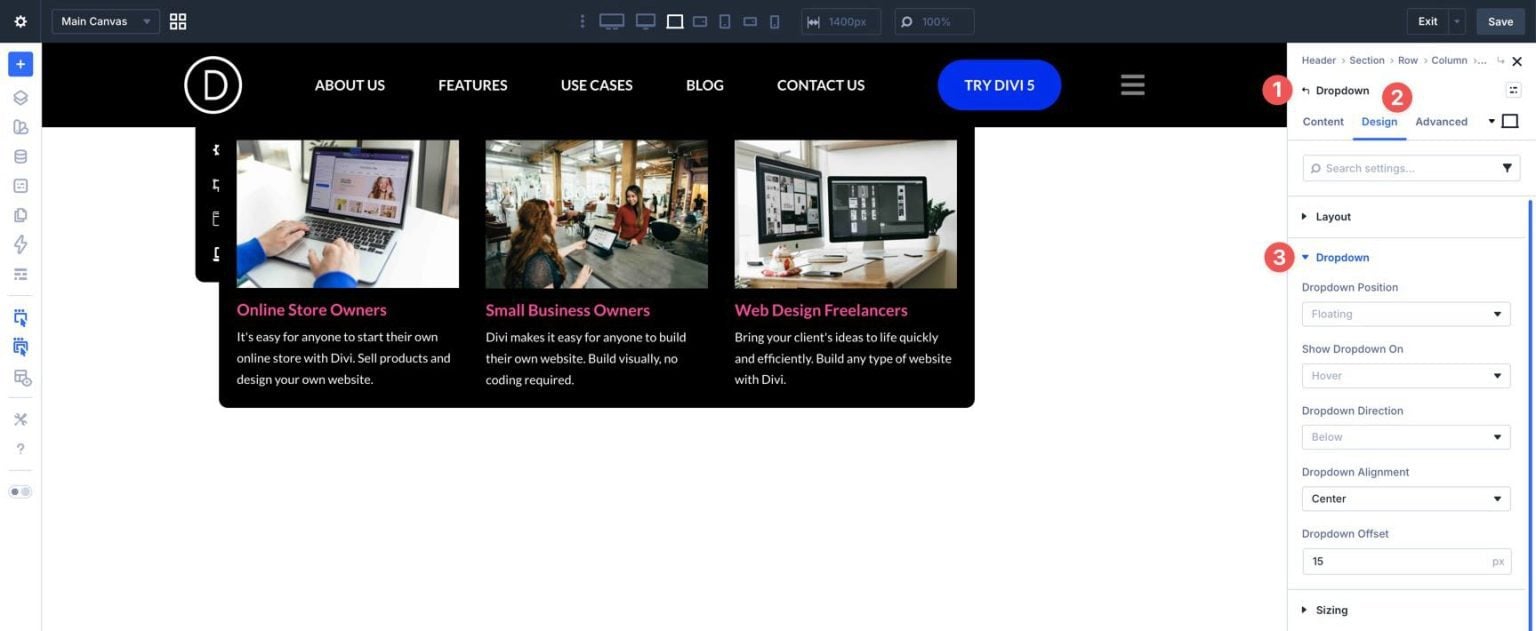
Task: Click the TRY DIVI 5 button
Action: tap(999, 85)
